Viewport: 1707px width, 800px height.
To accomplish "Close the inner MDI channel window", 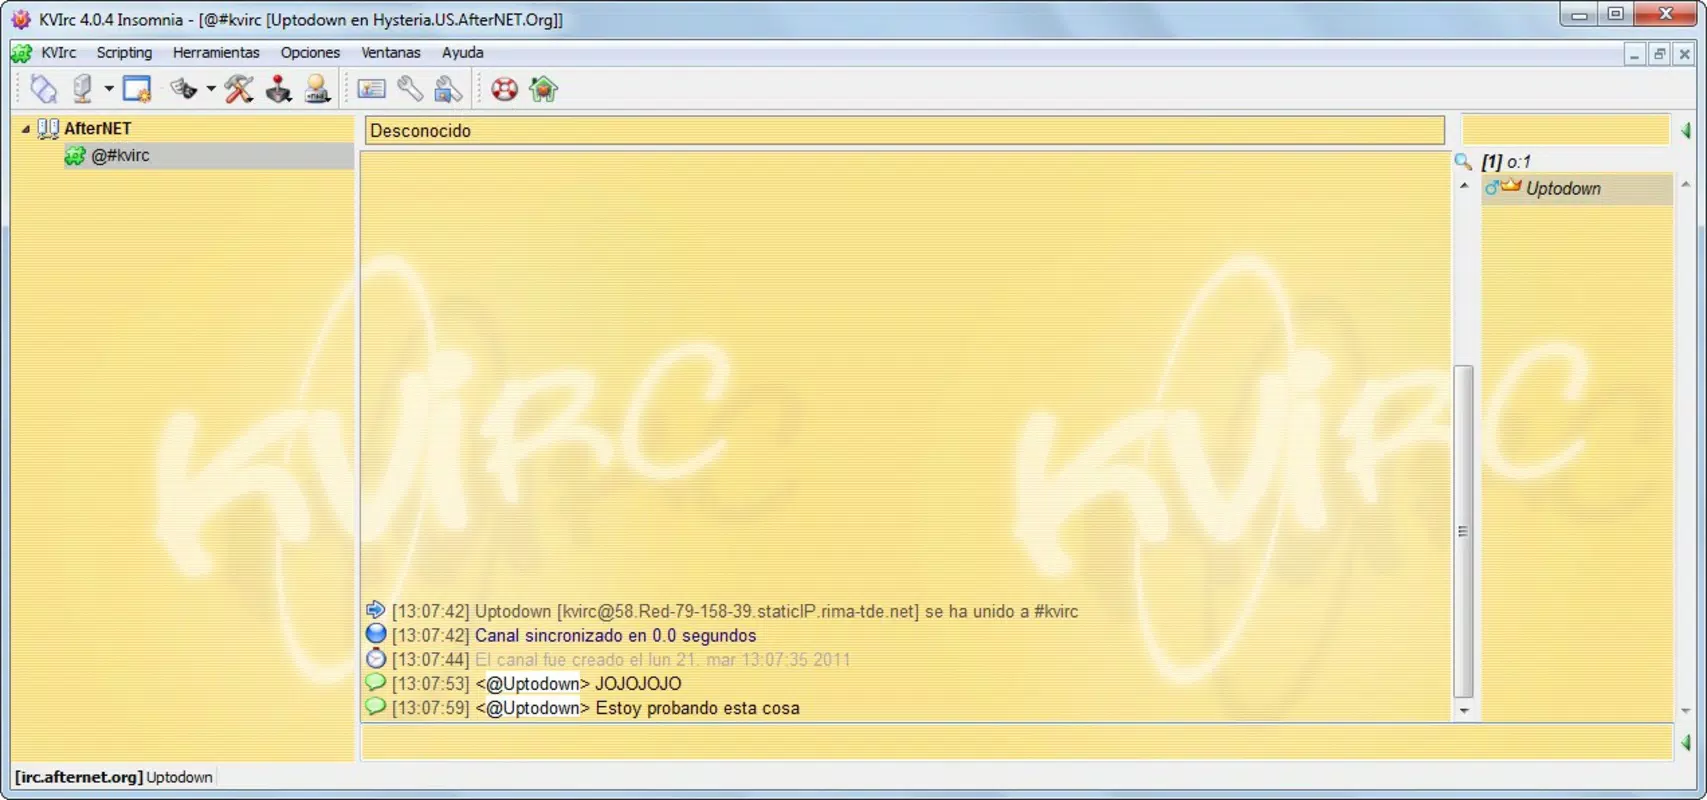I will (1684, 55).
